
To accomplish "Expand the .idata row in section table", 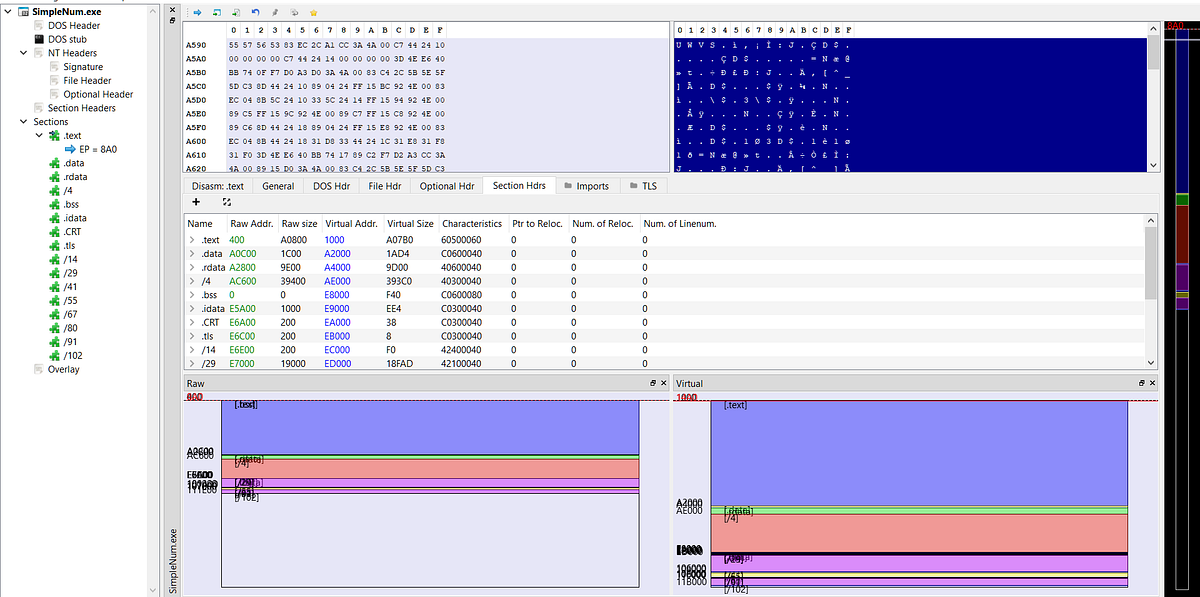I will [191, 309].
